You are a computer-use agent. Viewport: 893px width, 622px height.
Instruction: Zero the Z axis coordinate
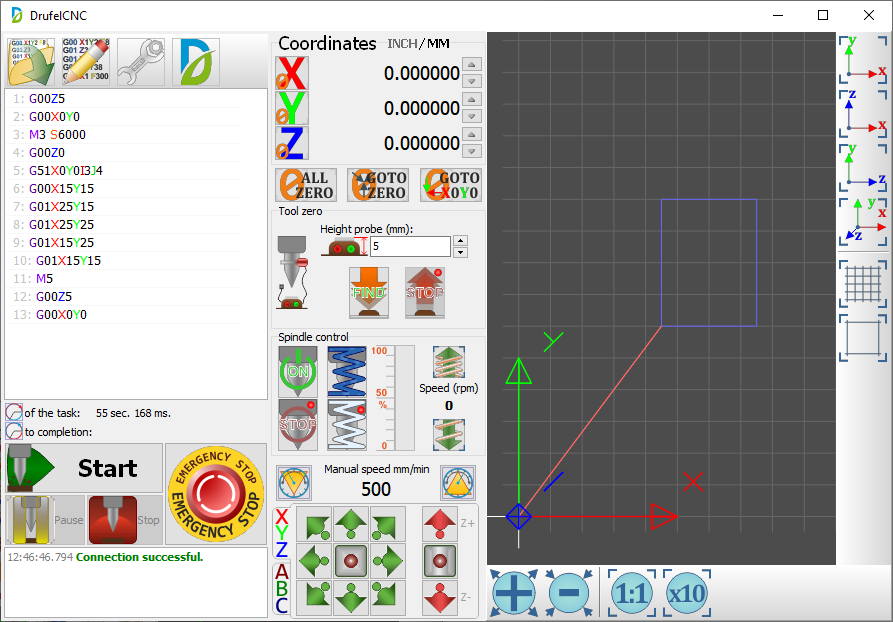point(292,143)
